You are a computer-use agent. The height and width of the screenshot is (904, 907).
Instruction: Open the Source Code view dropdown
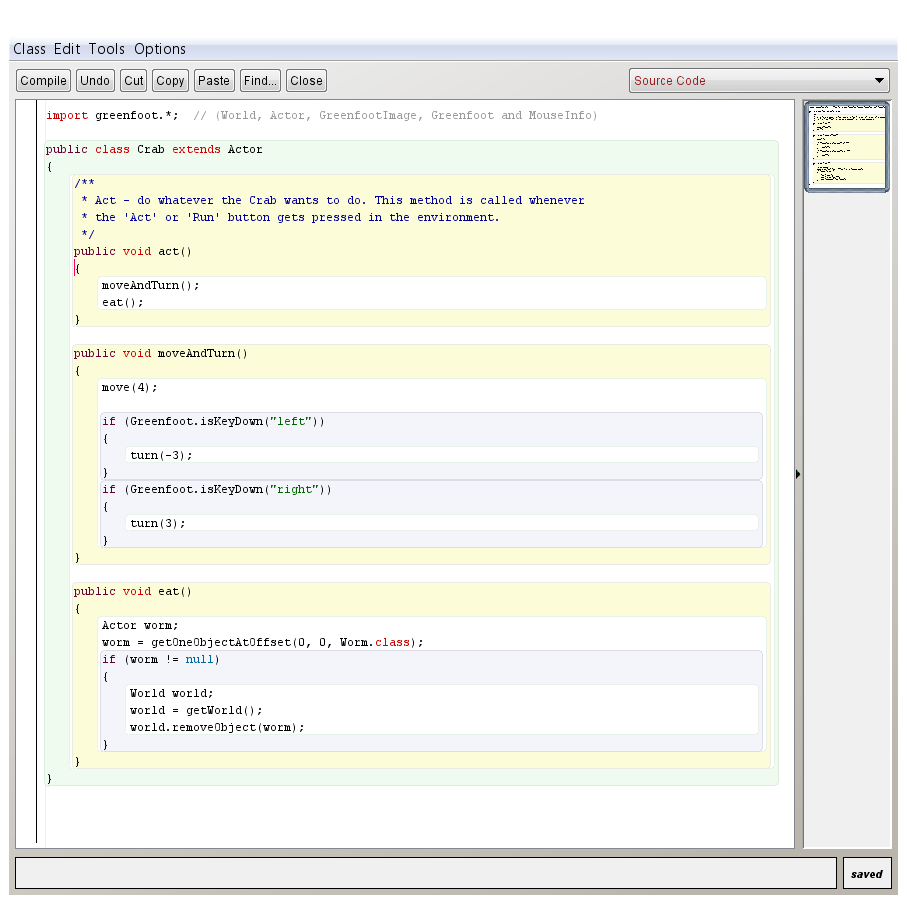[758, 81]
